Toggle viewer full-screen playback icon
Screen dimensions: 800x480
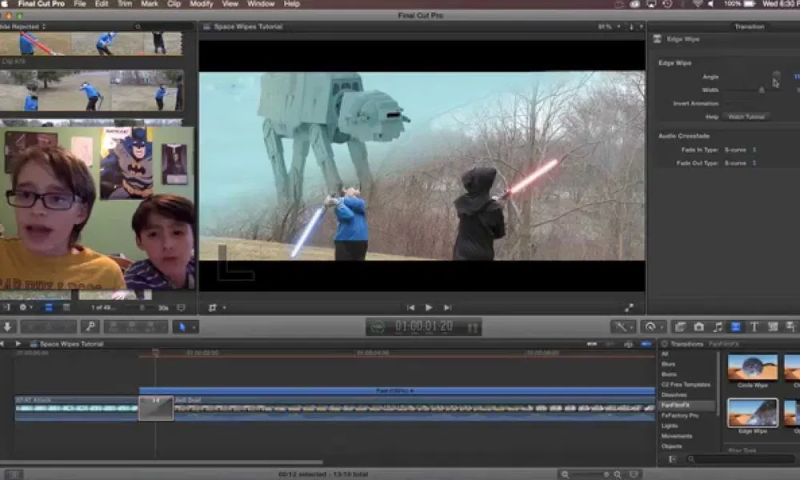pos(629,308)
